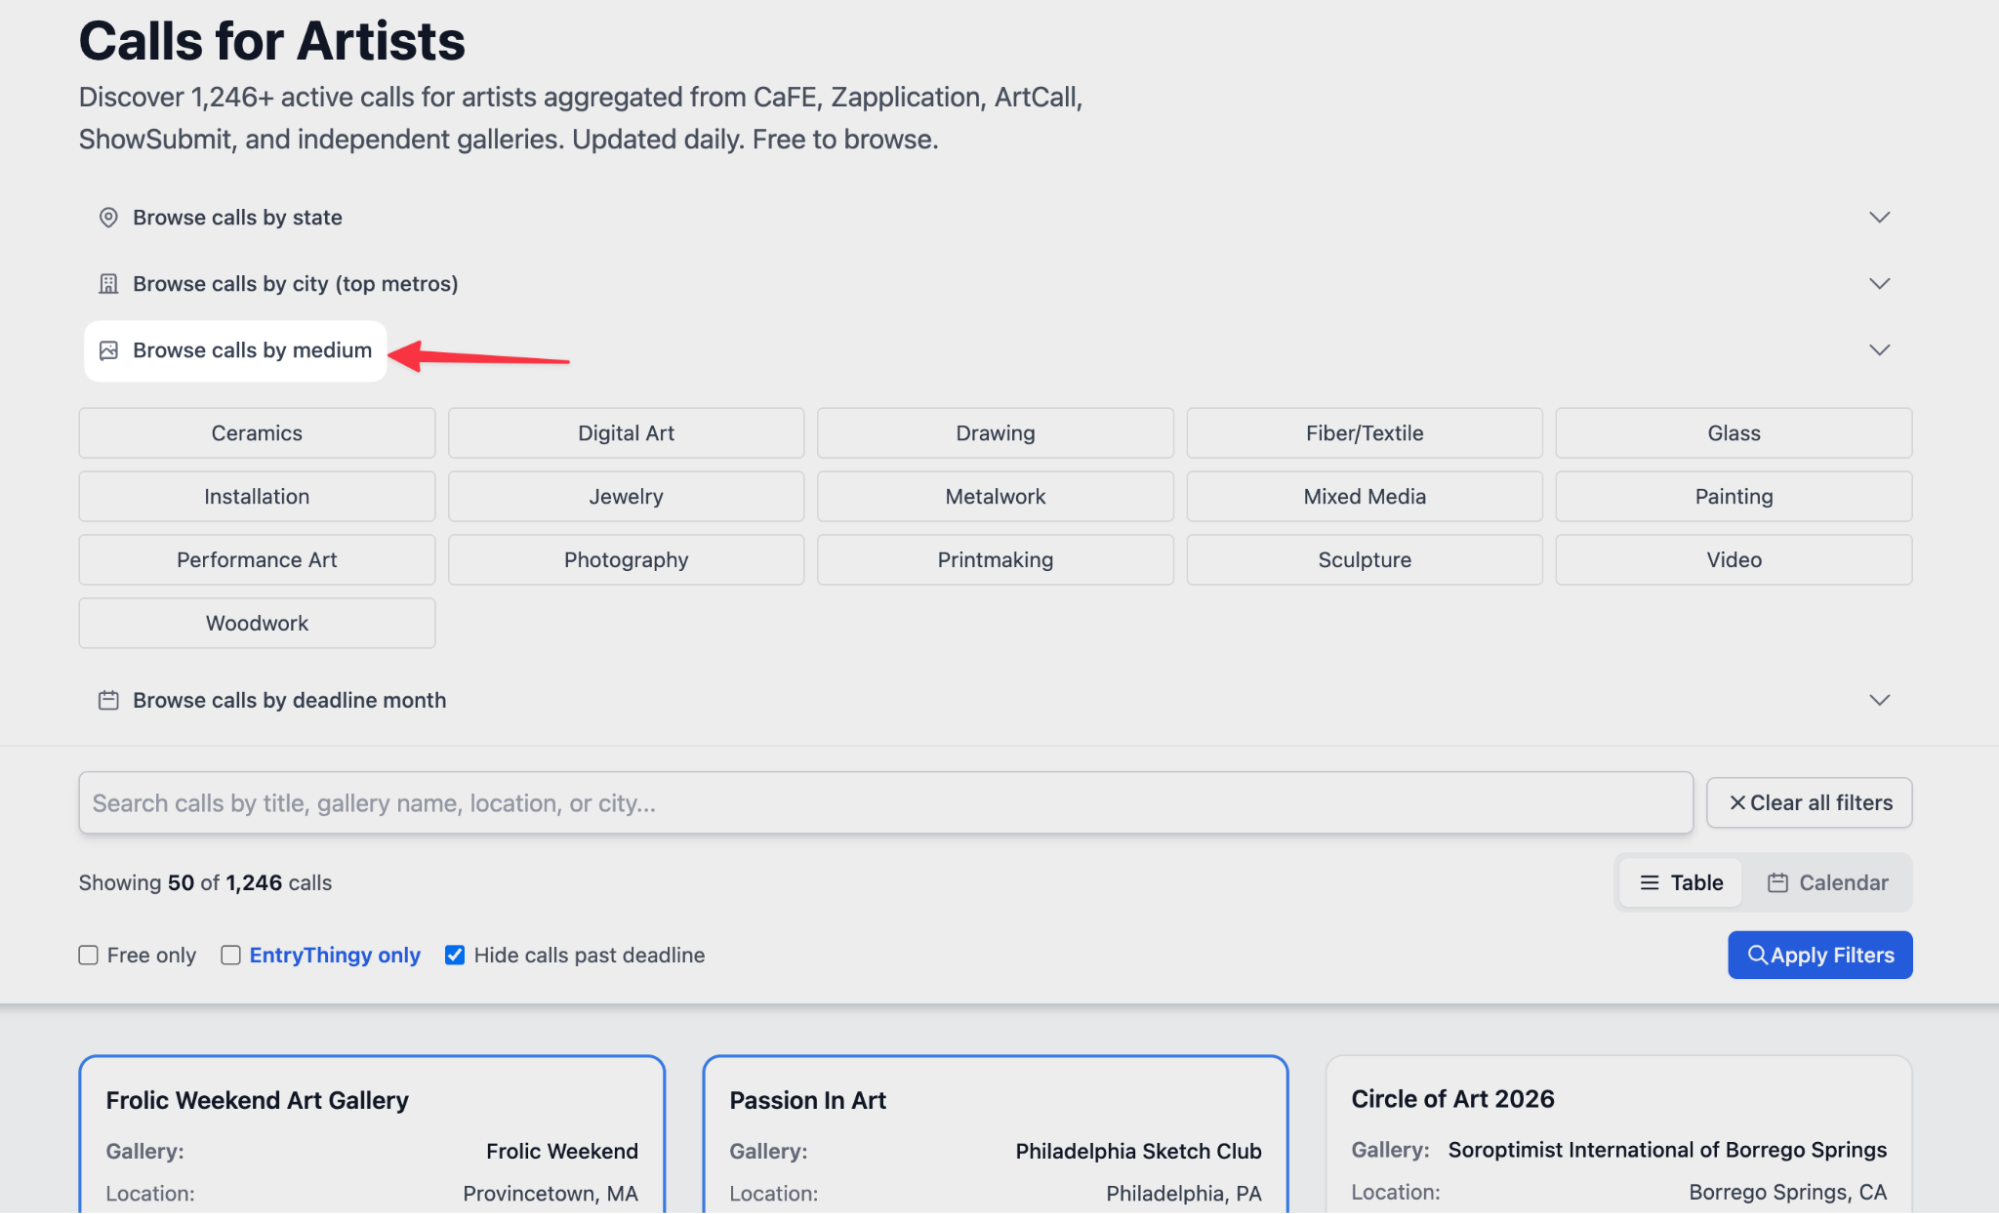This screenshot has height=1214, width=1999.
Task: Expand Browse calls by deadline month chevron
Action: 1879,700
